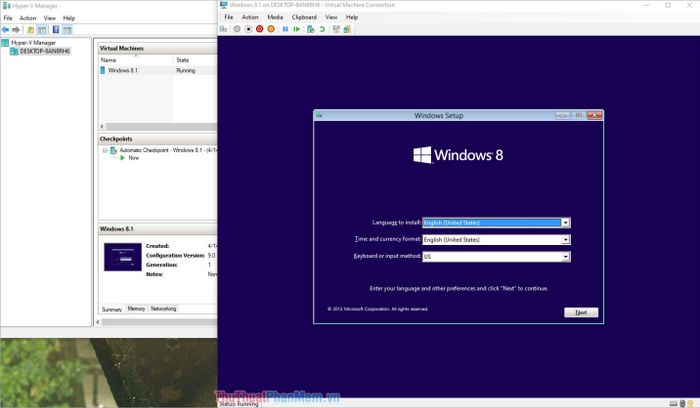Switch to the Networking tab

click(x=163, y=308)
